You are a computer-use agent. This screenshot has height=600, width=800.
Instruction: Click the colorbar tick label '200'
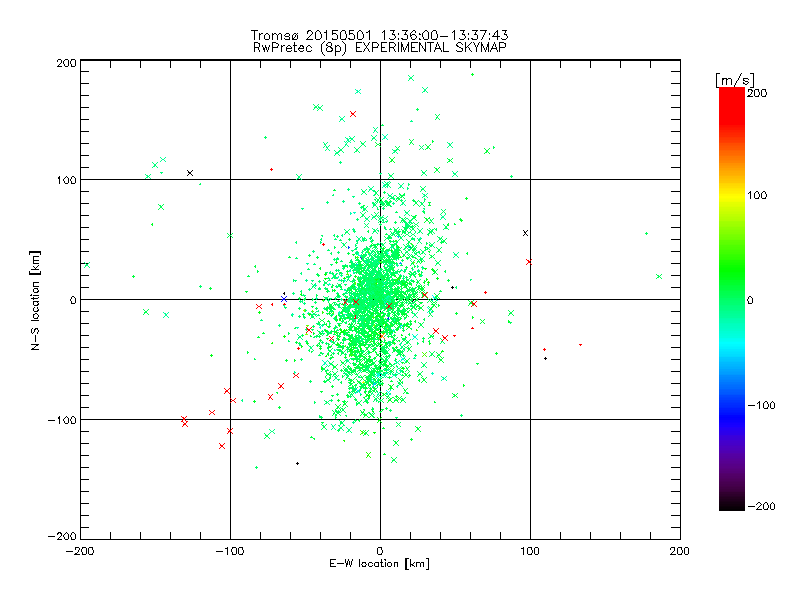[757, 93]
